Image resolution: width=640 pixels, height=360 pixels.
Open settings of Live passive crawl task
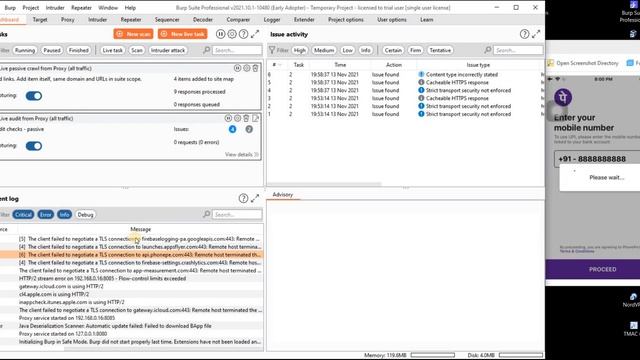(x=247, y=68)
